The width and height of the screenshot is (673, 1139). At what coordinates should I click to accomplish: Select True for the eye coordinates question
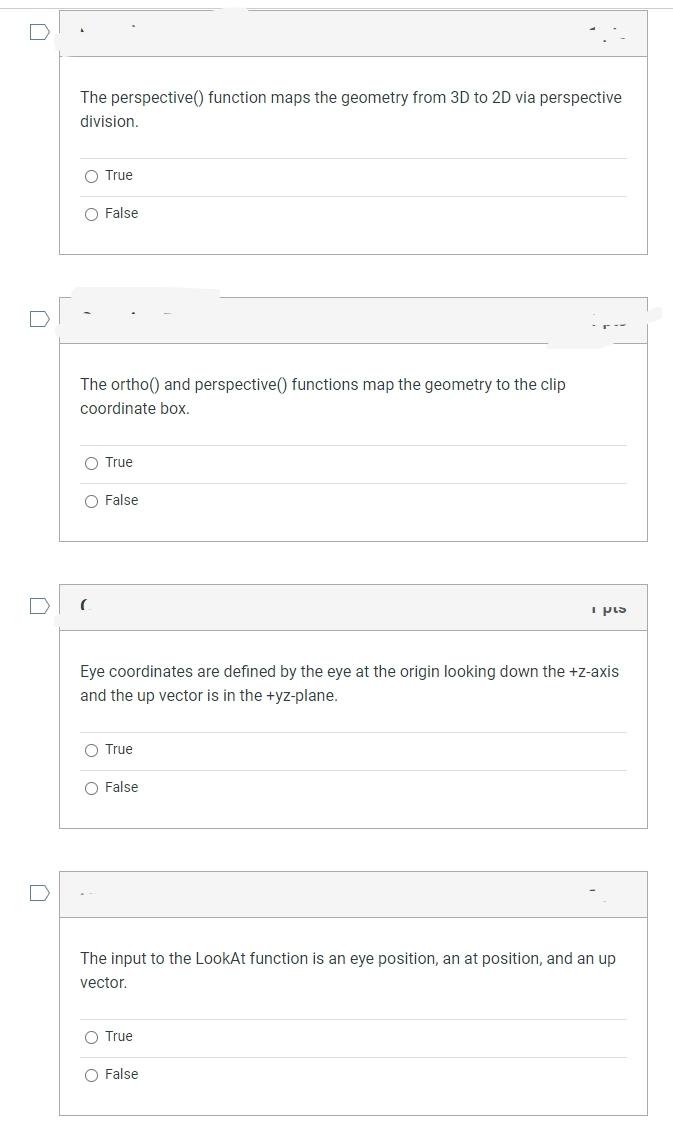click(91, 749)
